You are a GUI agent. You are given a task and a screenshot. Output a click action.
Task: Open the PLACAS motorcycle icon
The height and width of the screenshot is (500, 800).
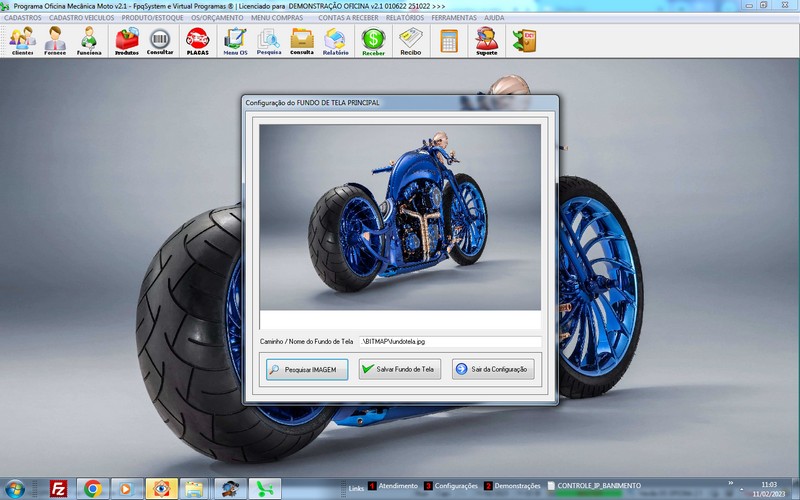197,41
